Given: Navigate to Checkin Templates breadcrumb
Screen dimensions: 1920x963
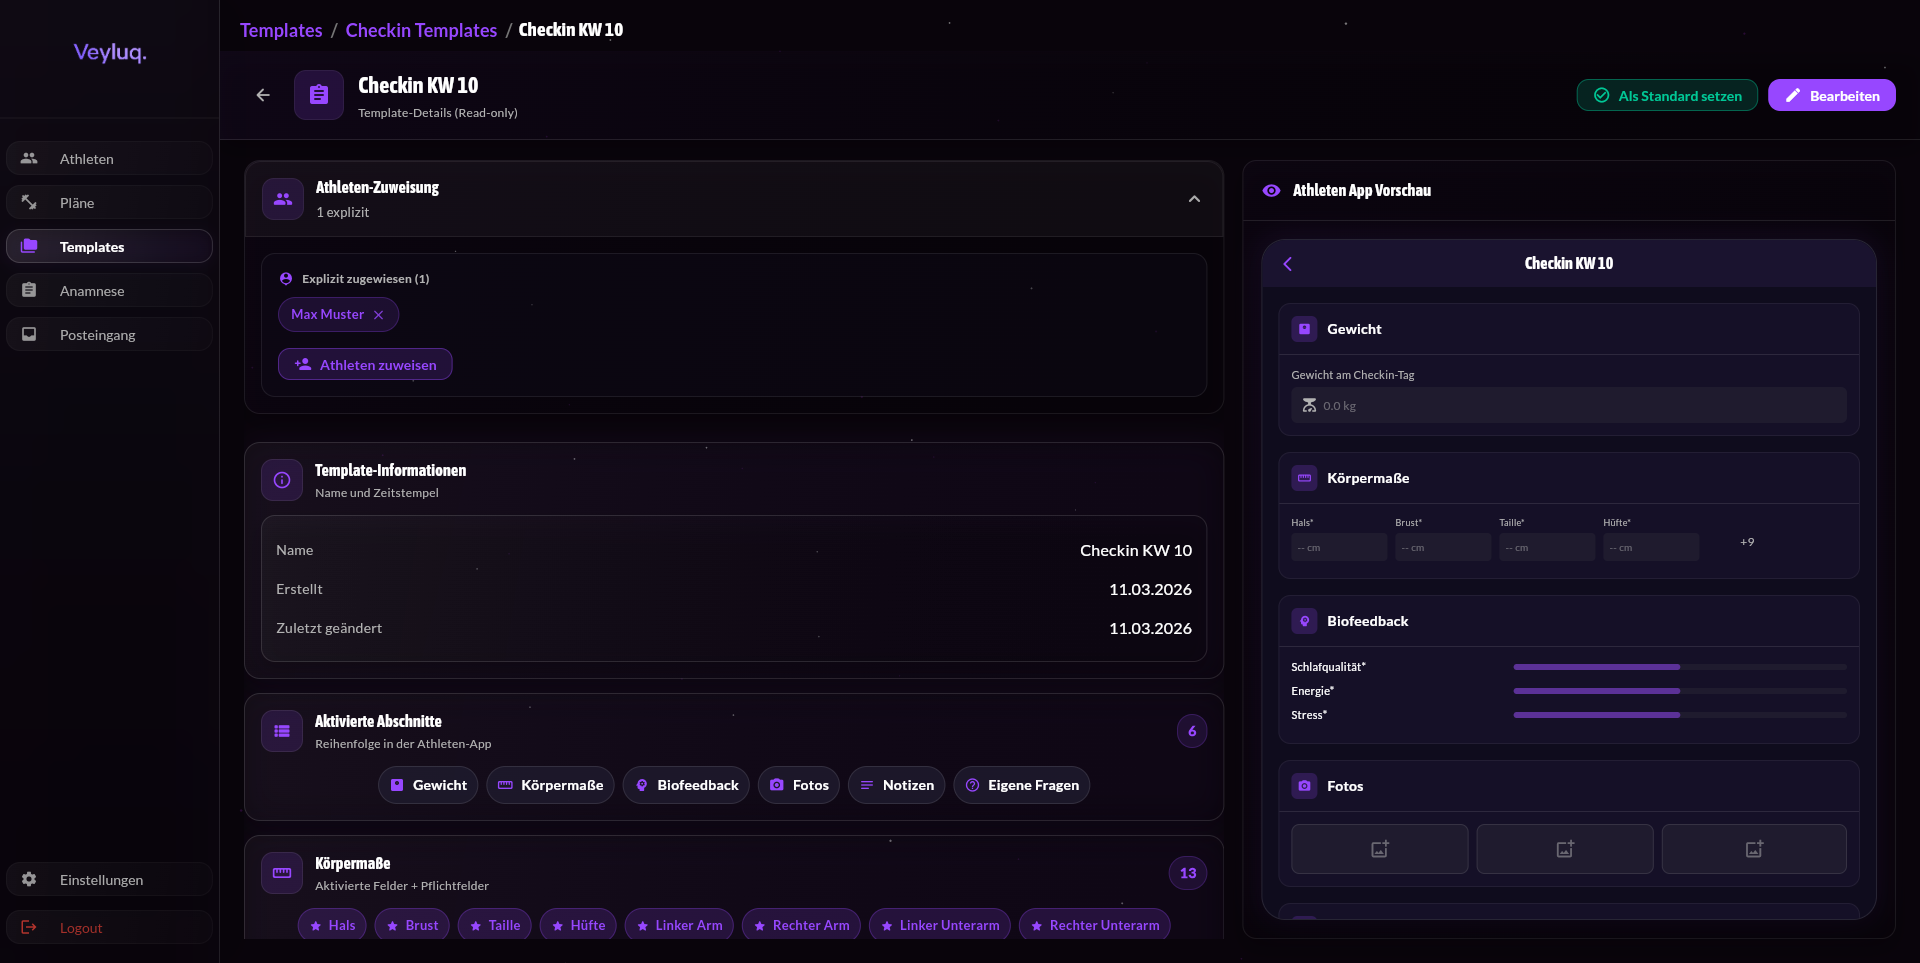Looking at the screenshot, I should click(421, 30).
